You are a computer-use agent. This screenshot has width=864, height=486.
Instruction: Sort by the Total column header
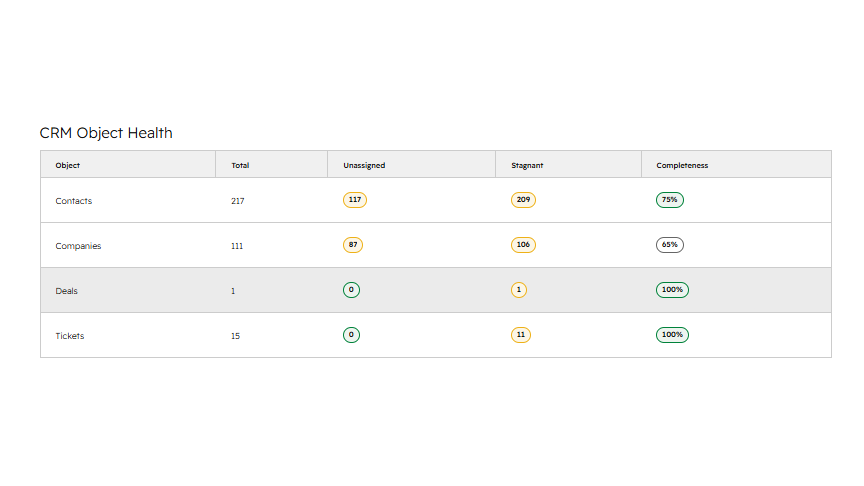coord(240,165)
